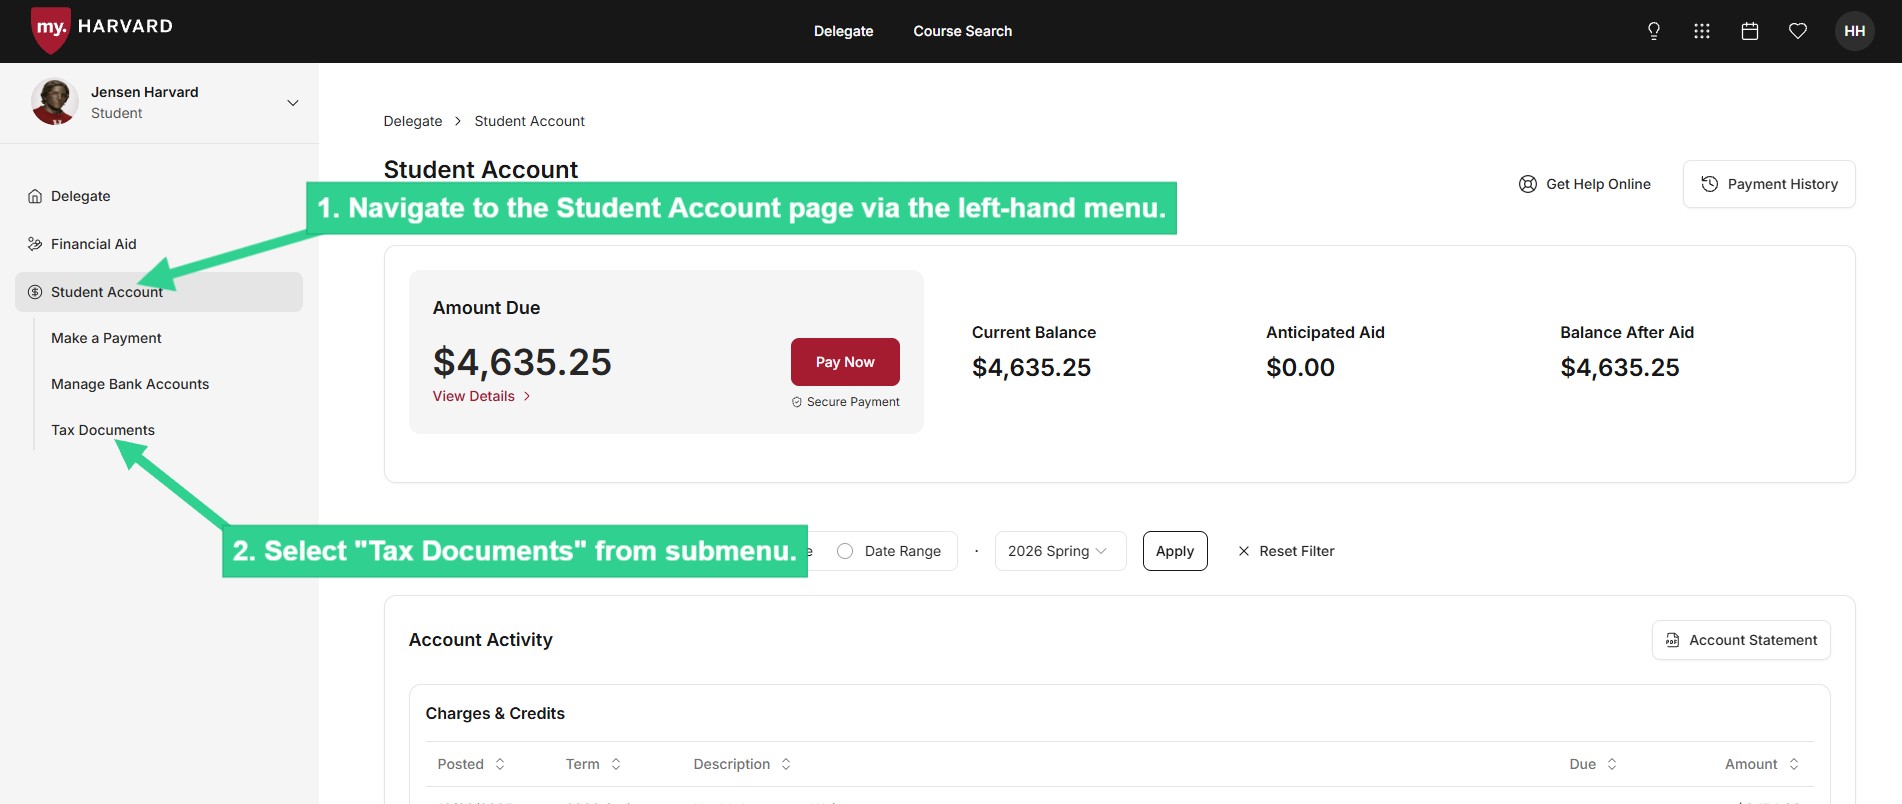The height and width of the screenshot is (804, 1902).
Task: Download the Account Statement
Action: tap(1741, 640)
